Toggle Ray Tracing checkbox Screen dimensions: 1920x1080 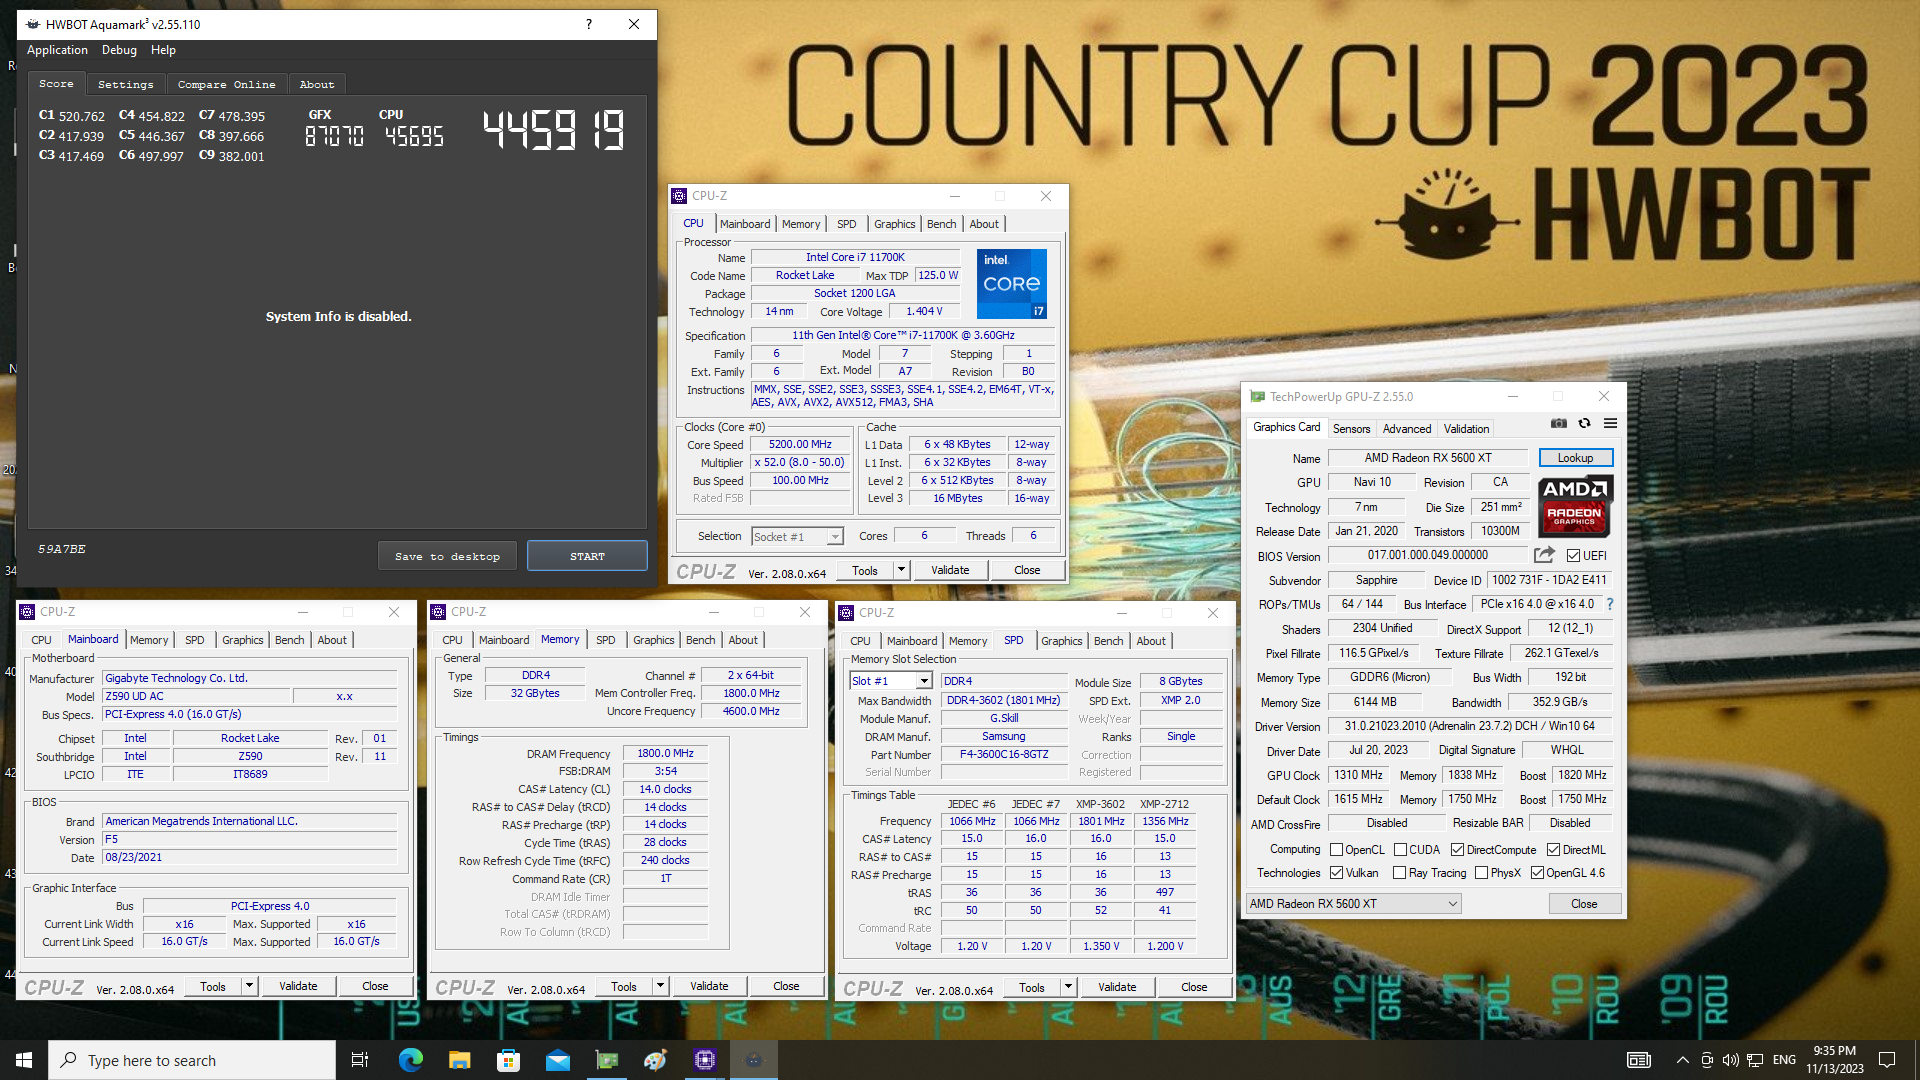(x=1400, y=873)
